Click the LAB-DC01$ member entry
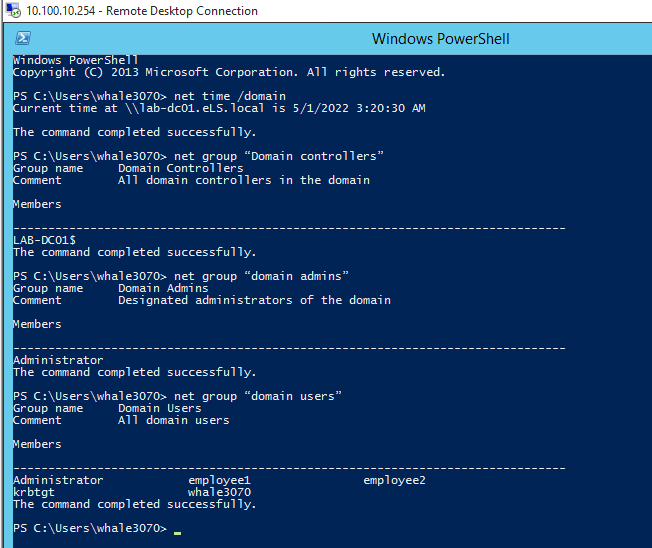Screen dimensions: 652x548 42,240
